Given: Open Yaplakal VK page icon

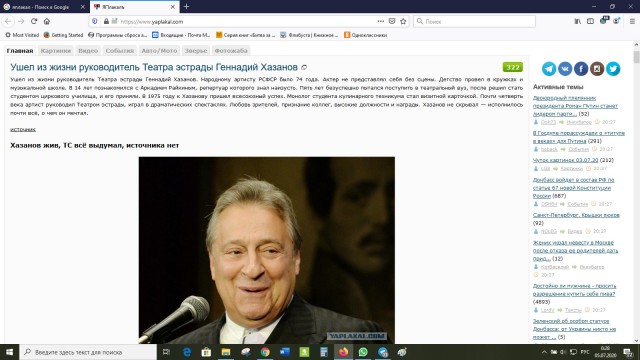Looking at the screenshot, I should [x=565, y=69].
